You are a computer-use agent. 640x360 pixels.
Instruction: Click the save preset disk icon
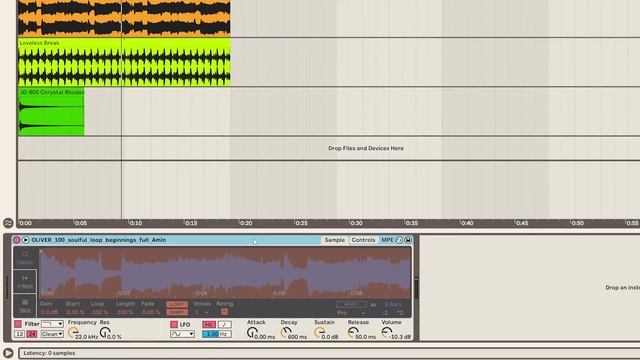(408, 240)
